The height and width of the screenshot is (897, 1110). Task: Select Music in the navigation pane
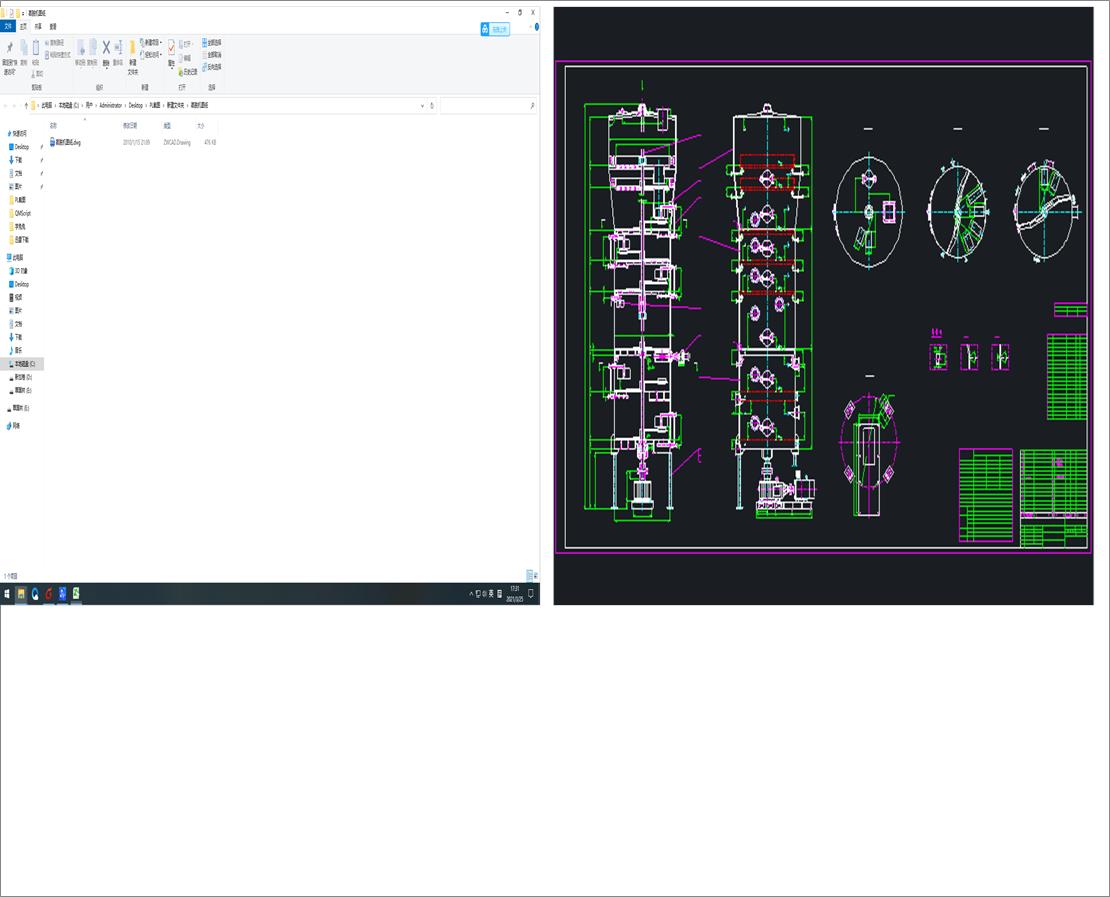click(16, 350)
